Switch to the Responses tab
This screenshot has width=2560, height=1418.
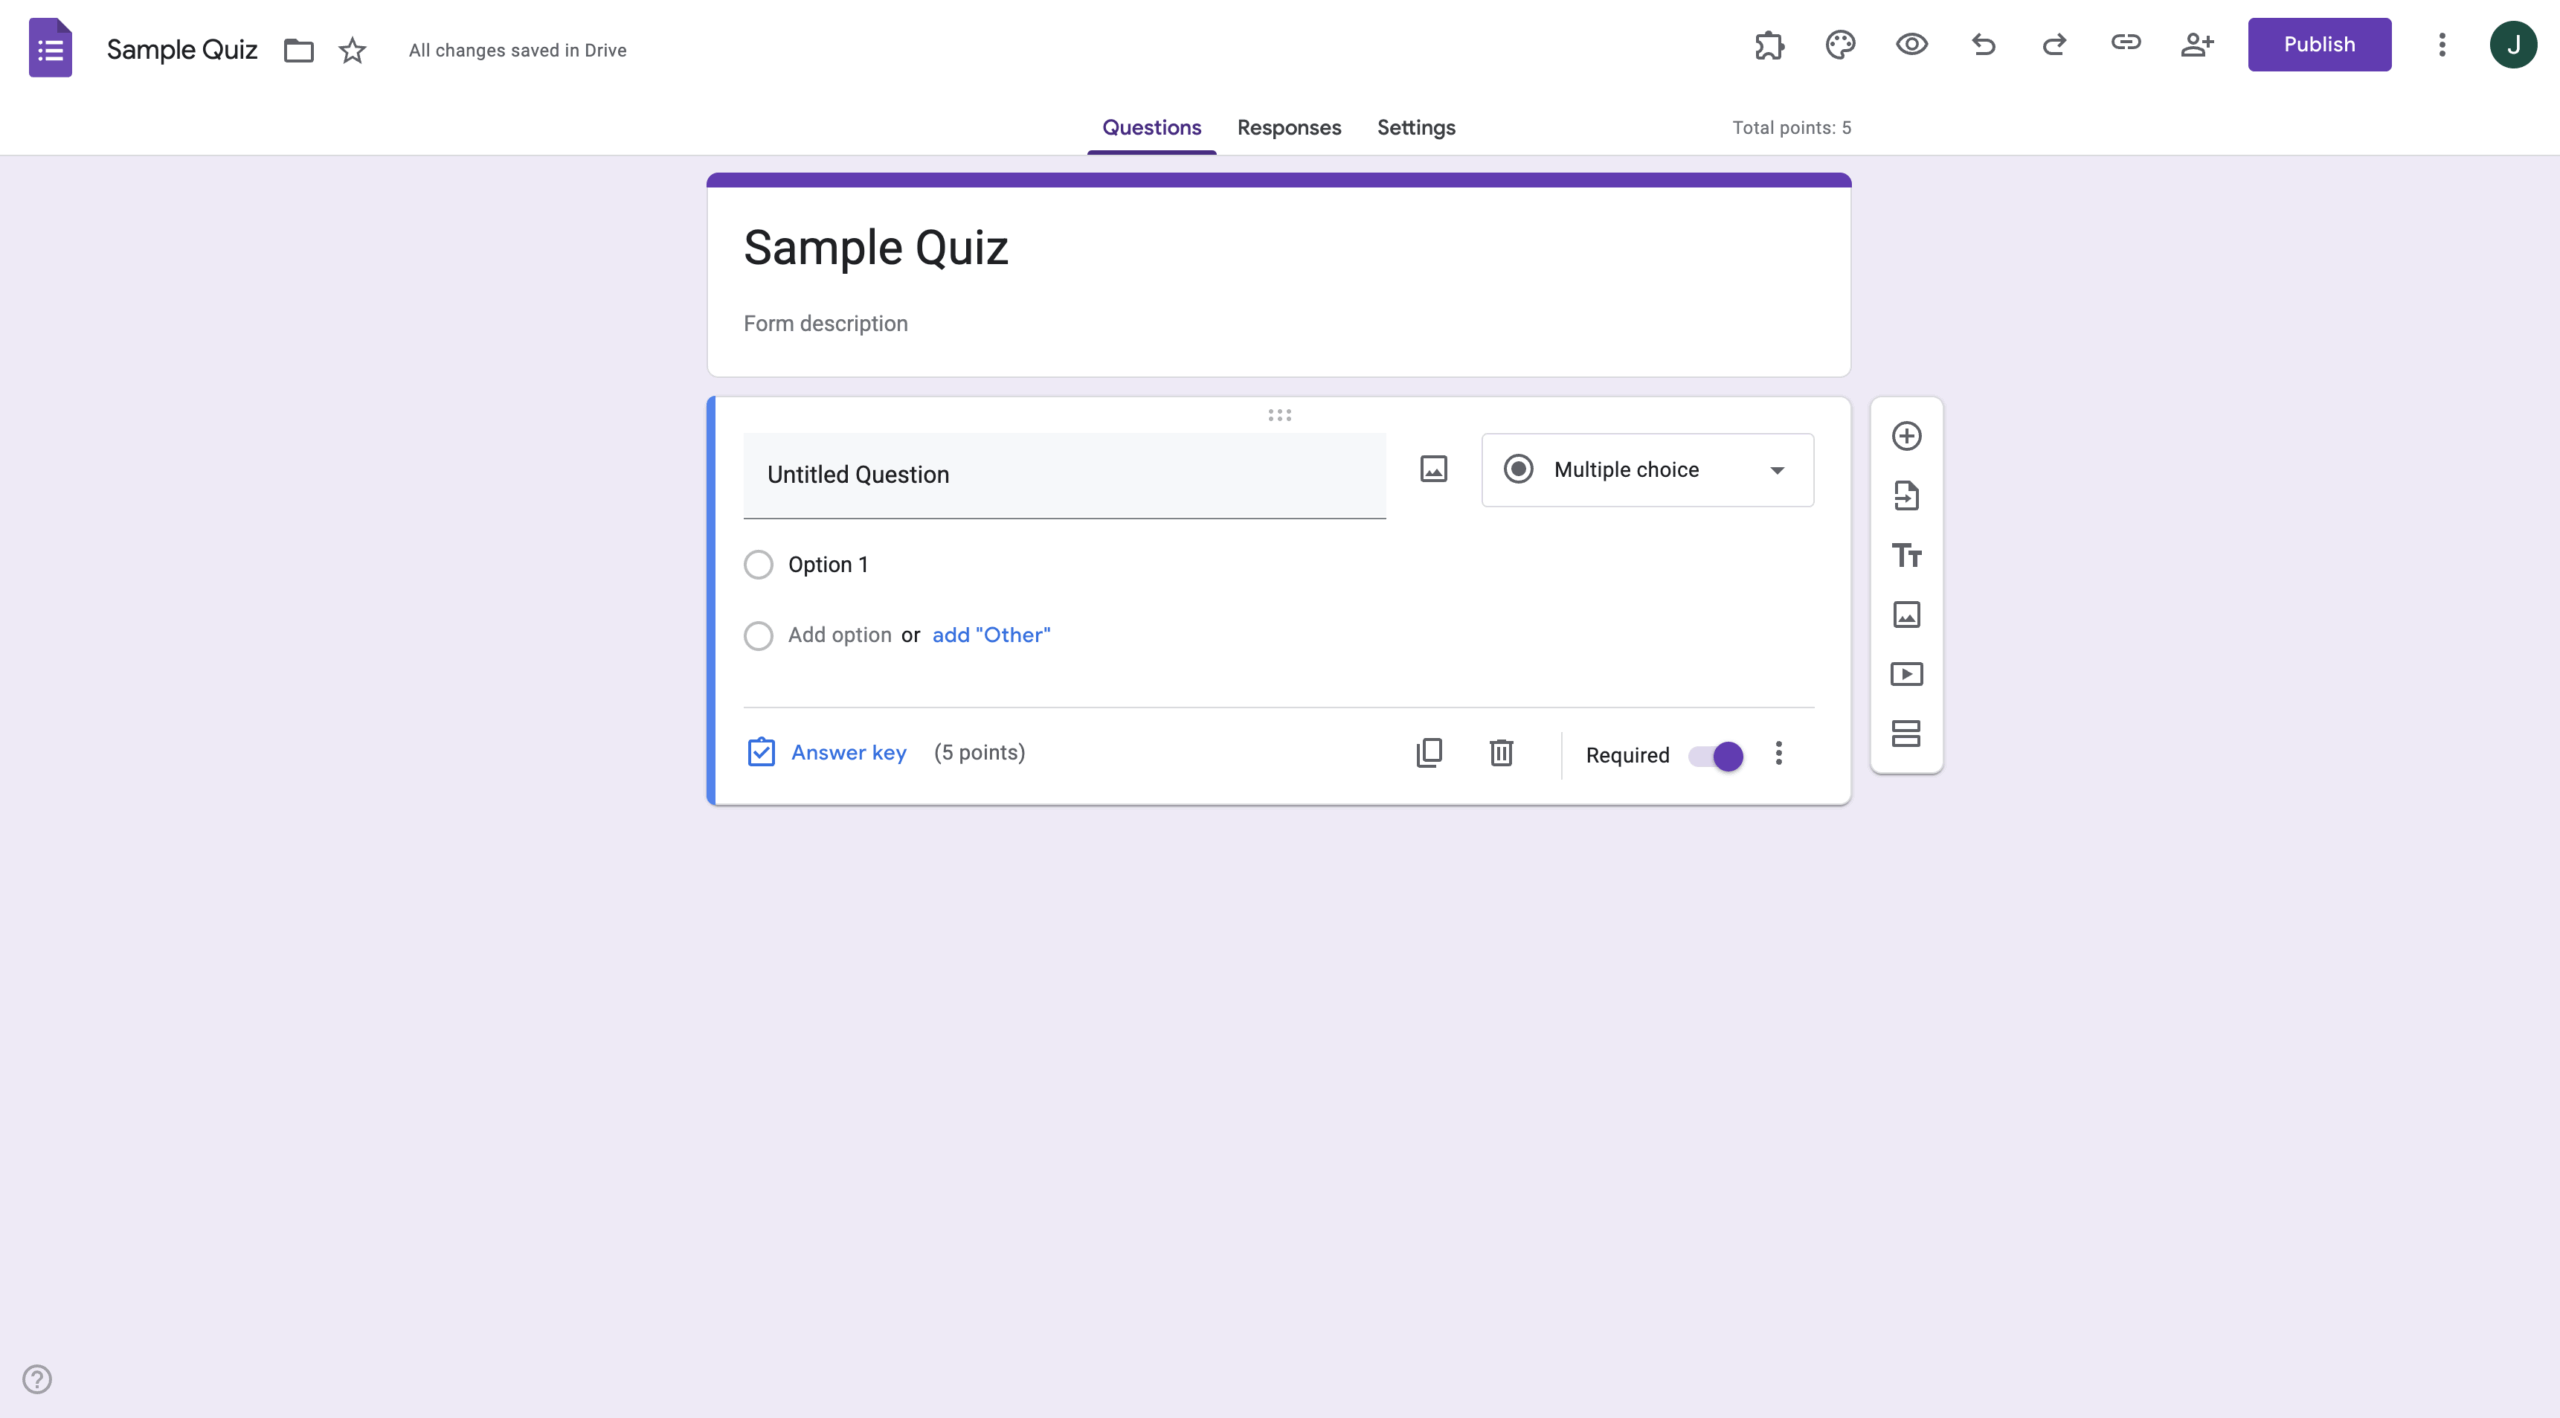pos(1288,128)
